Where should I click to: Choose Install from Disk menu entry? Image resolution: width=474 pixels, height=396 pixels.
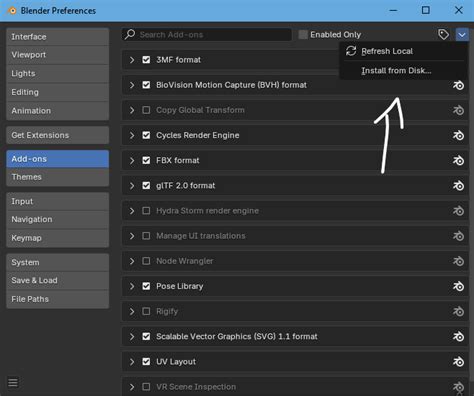click(x=403, y=70)
